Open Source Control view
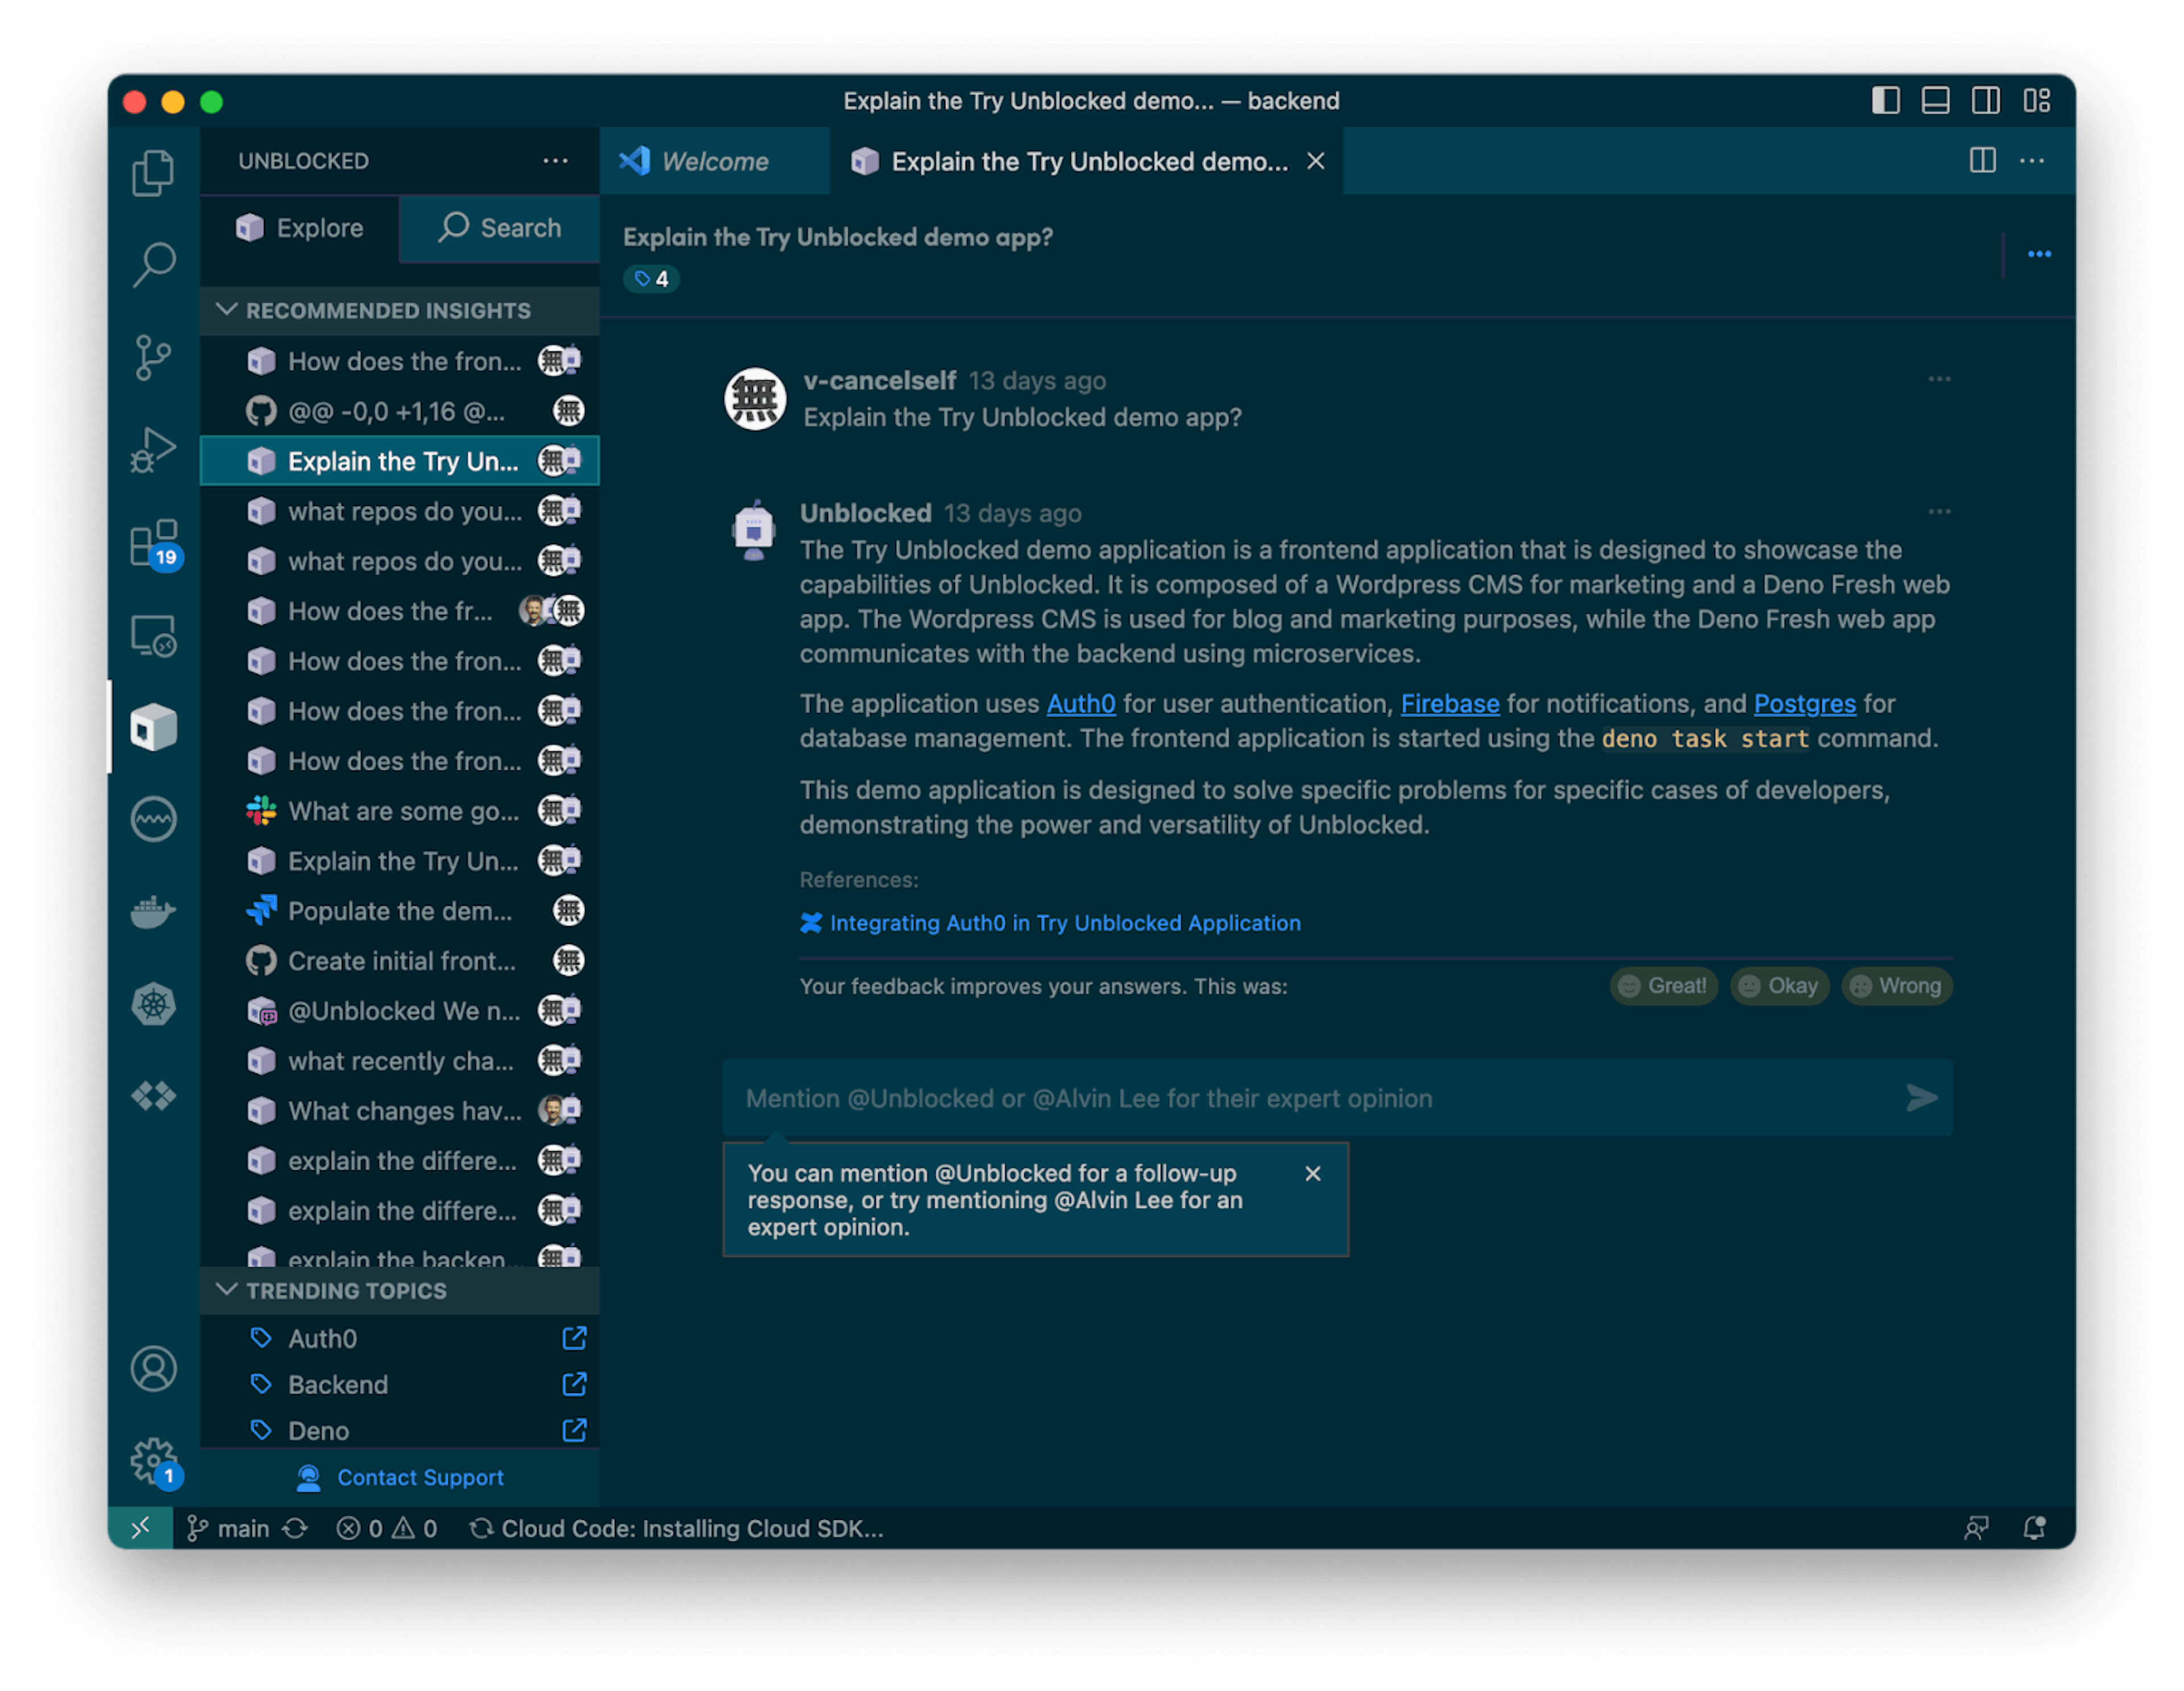The height and width of the screenshot is (1691, 2184). click(153, 357)
